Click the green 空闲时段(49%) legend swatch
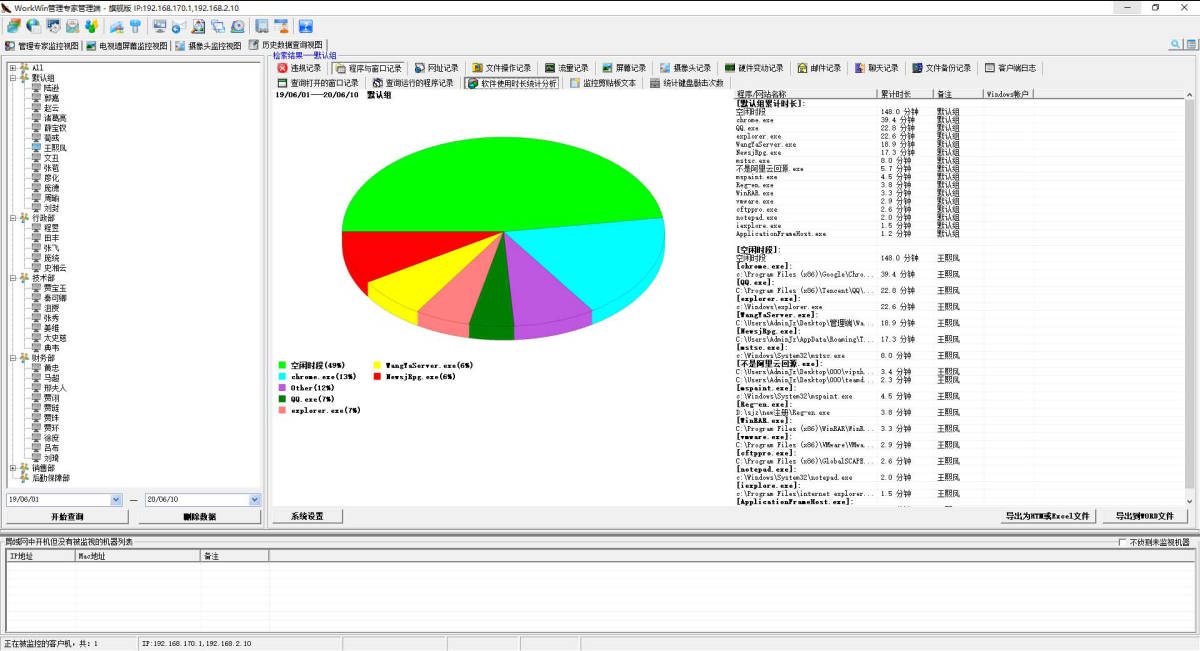 point(283,365)
